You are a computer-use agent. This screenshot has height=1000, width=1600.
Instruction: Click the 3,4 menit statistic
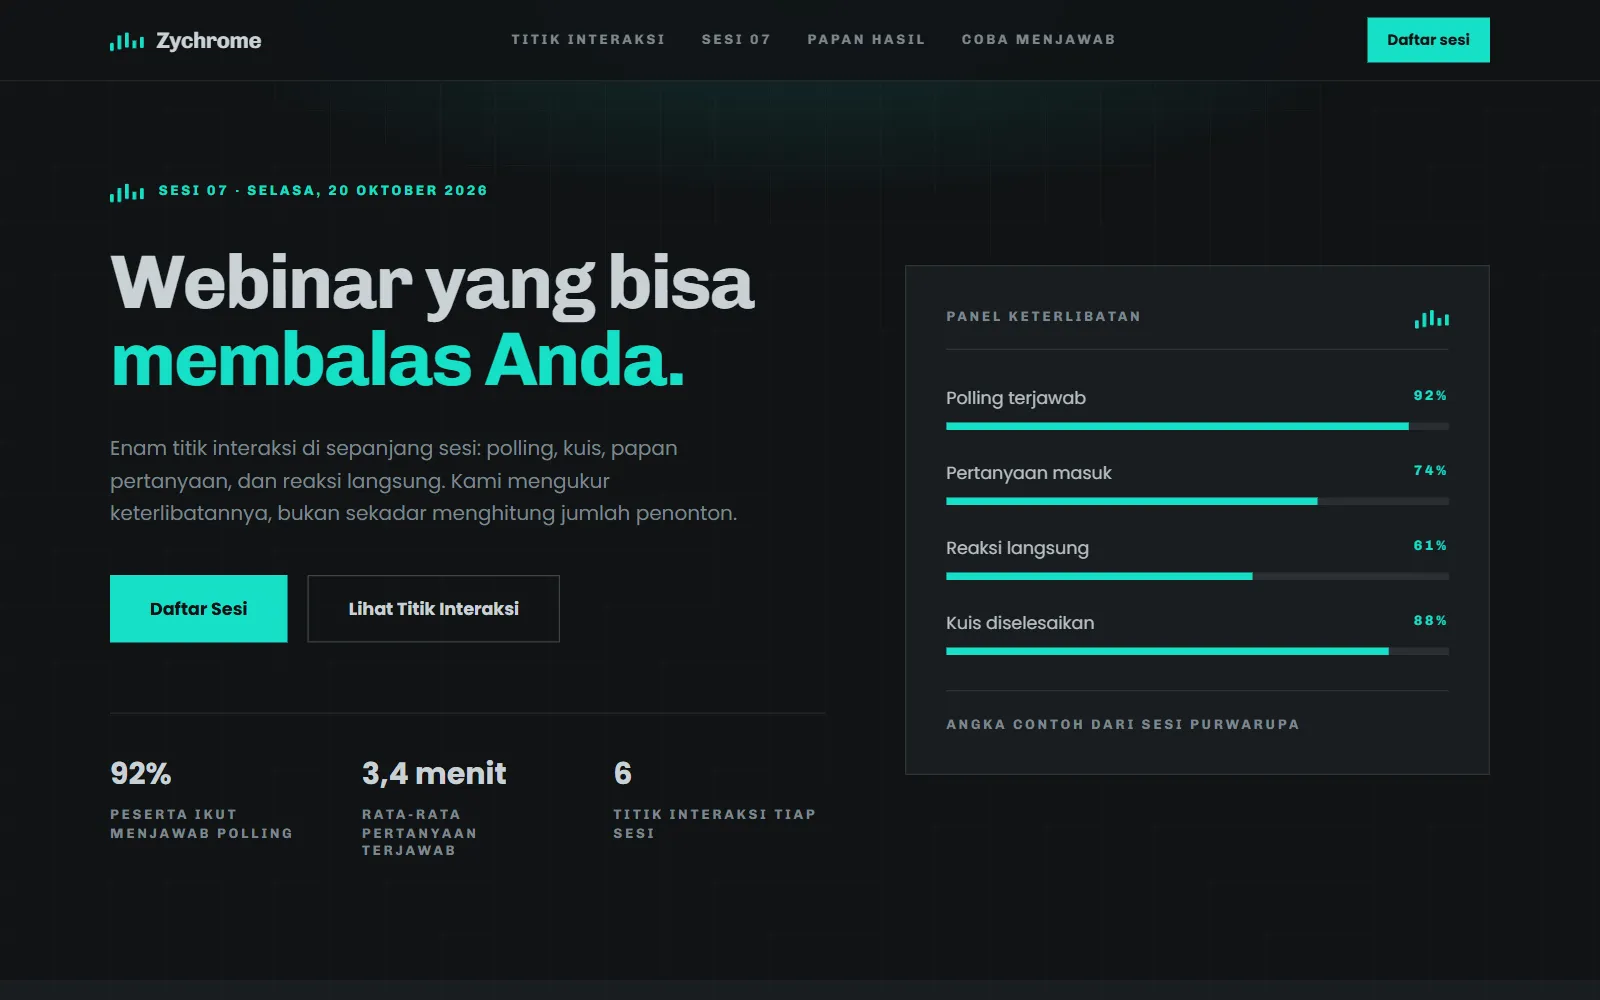[x=434, y=773]
